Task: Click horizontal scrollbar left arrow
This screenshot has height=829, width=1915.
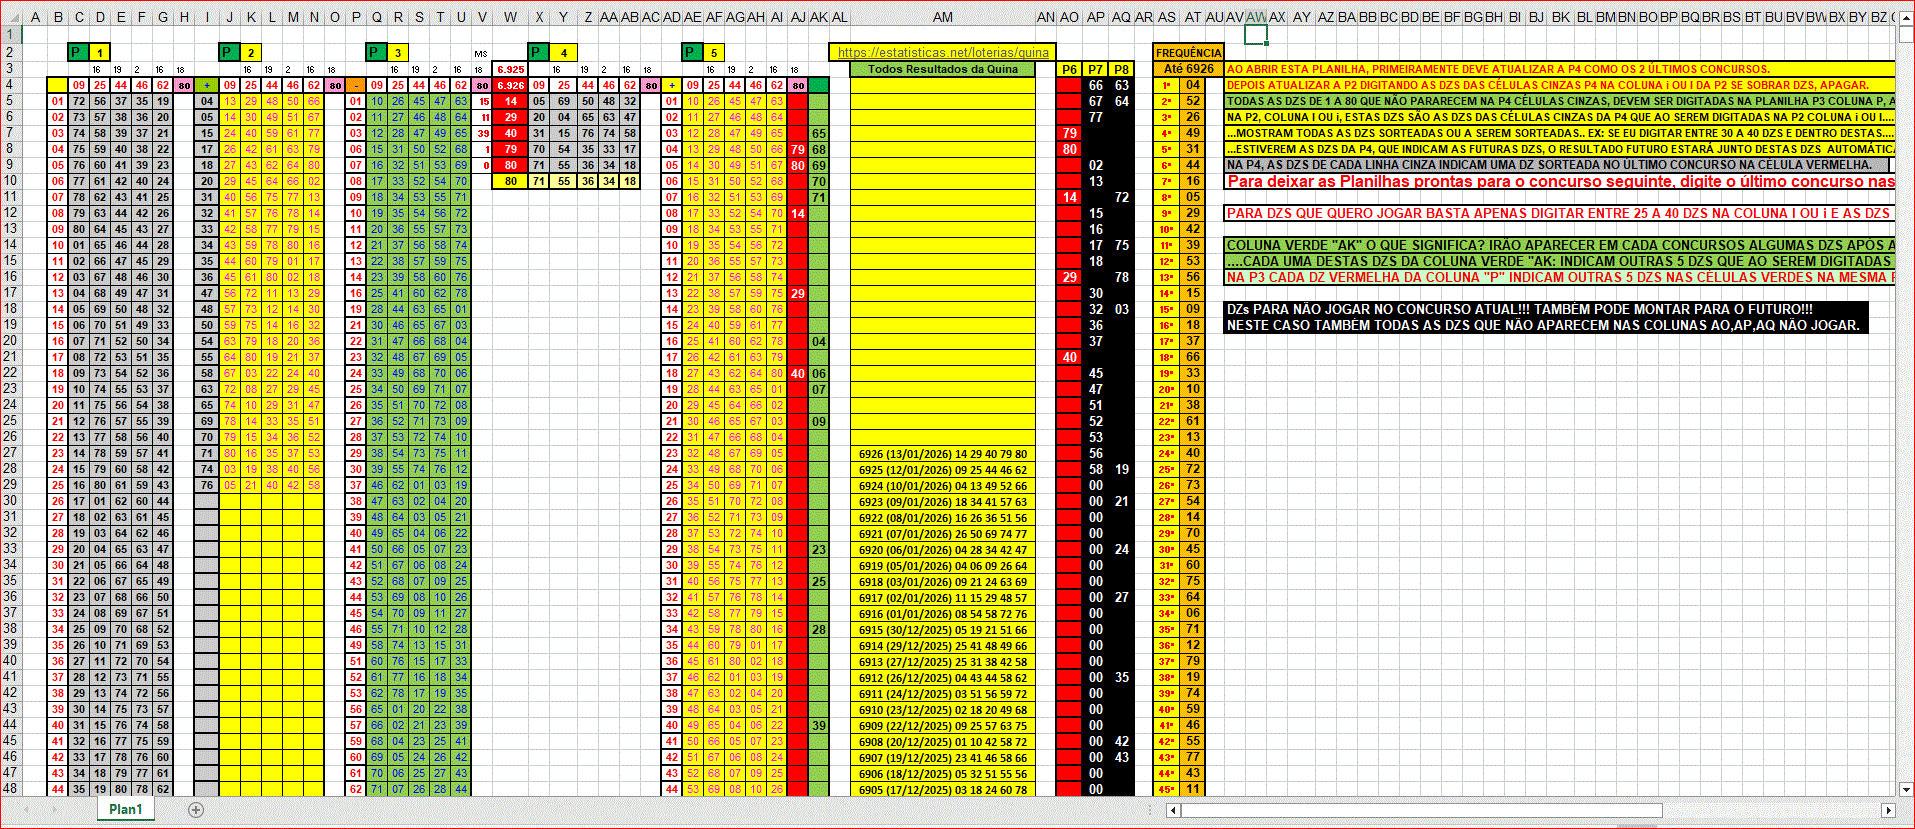Action: click(x=1174, y=810)
